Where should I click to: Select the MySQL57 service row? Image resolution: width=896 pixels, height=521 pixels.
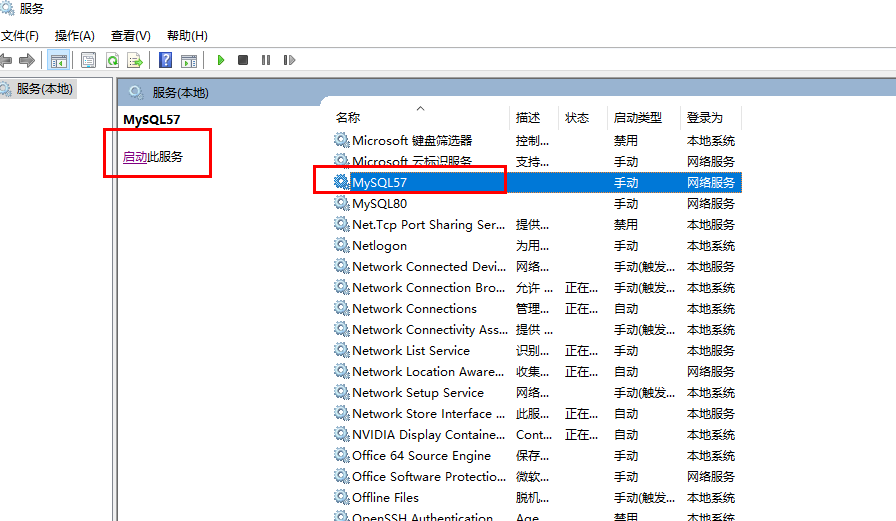537,183
